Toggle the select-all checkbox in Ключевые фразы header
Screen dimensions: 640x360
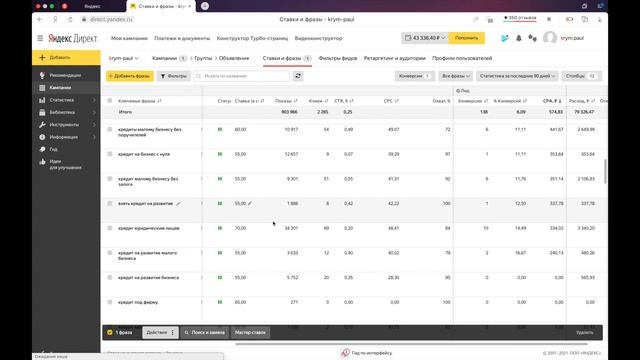(x=110, y=100)
